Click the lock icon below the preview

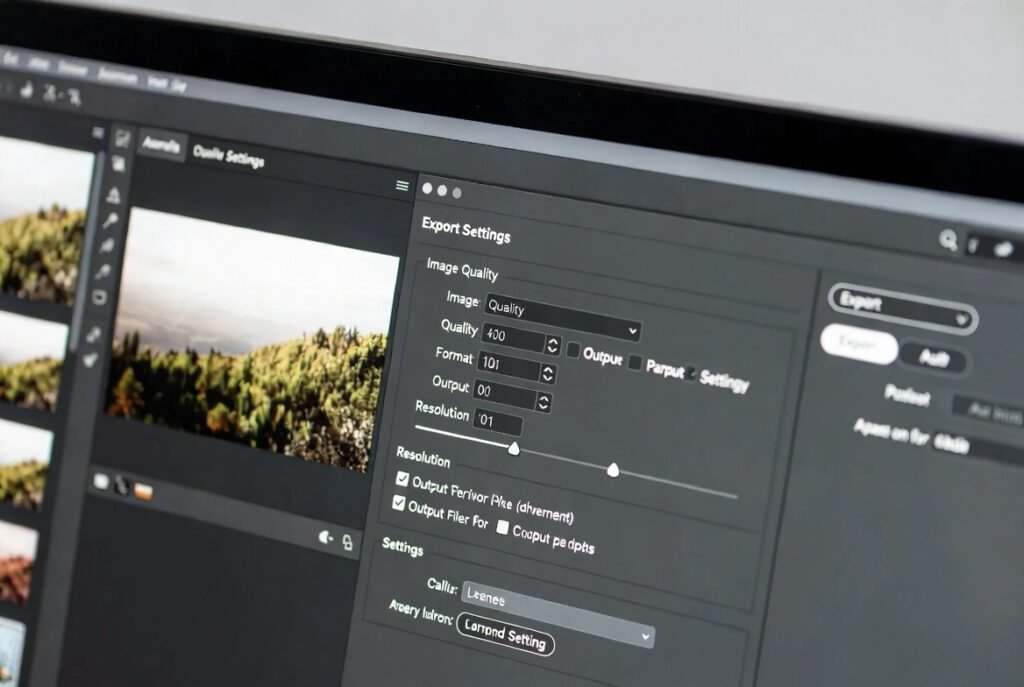pos(347,541)
